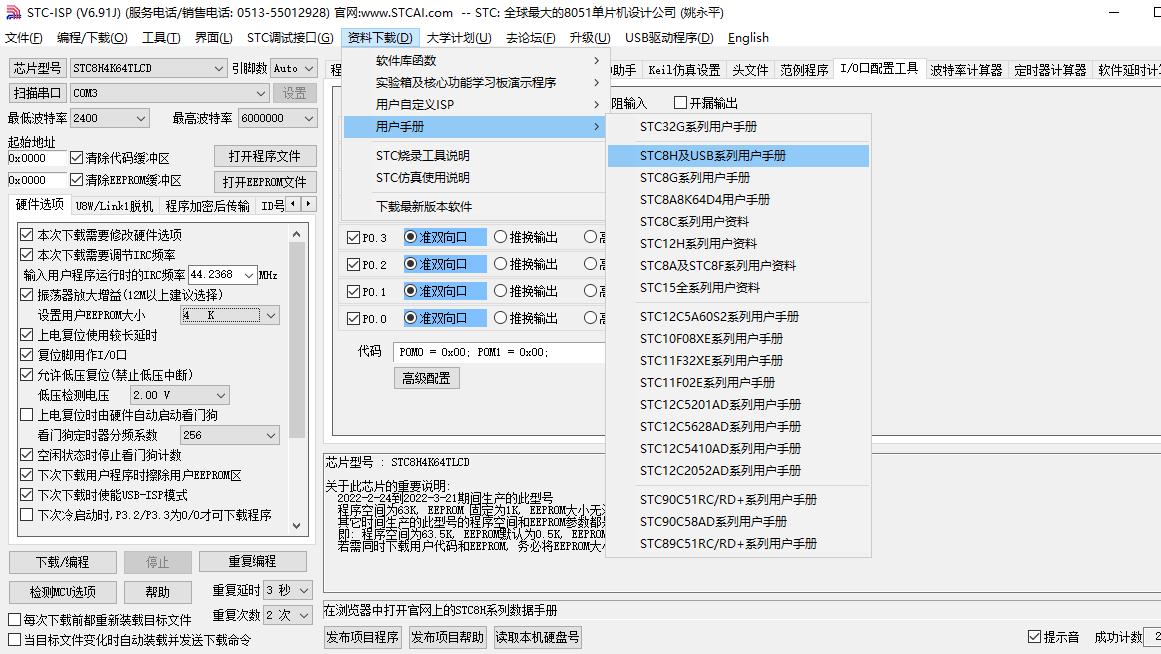The width and height of the screenshot is (1161, 654).
Task: Click hardware options list scroll-down arrow
Action: (297, 526)
